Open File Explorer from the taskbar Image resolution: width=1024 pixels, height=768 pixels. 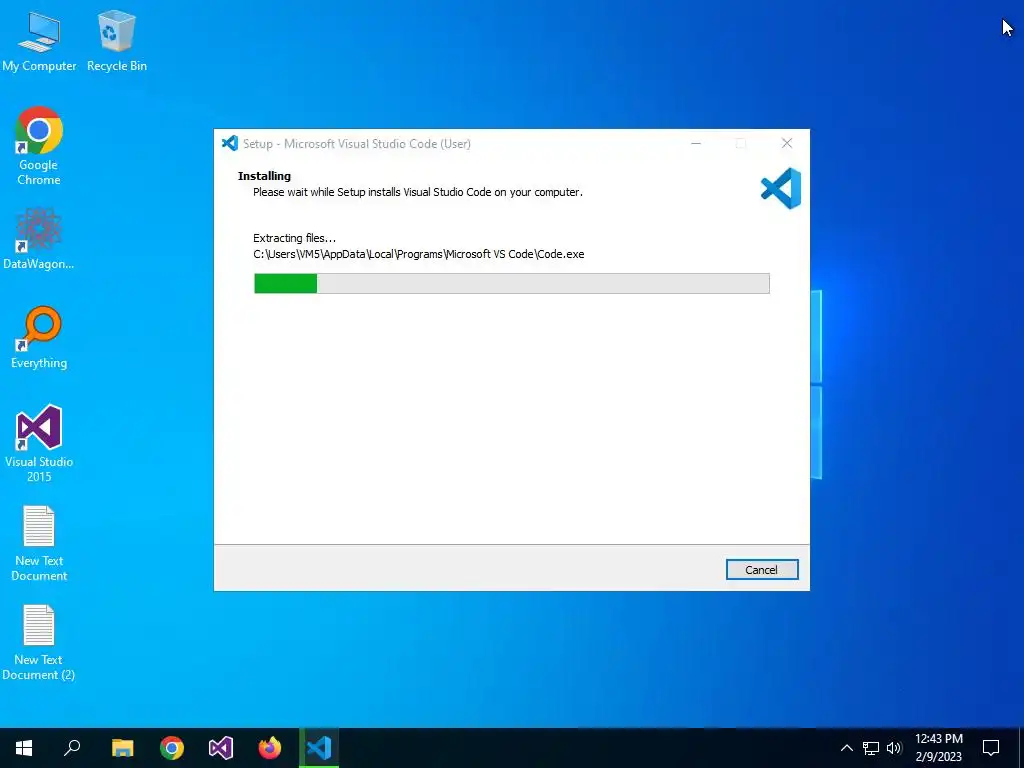pos(122,748)
